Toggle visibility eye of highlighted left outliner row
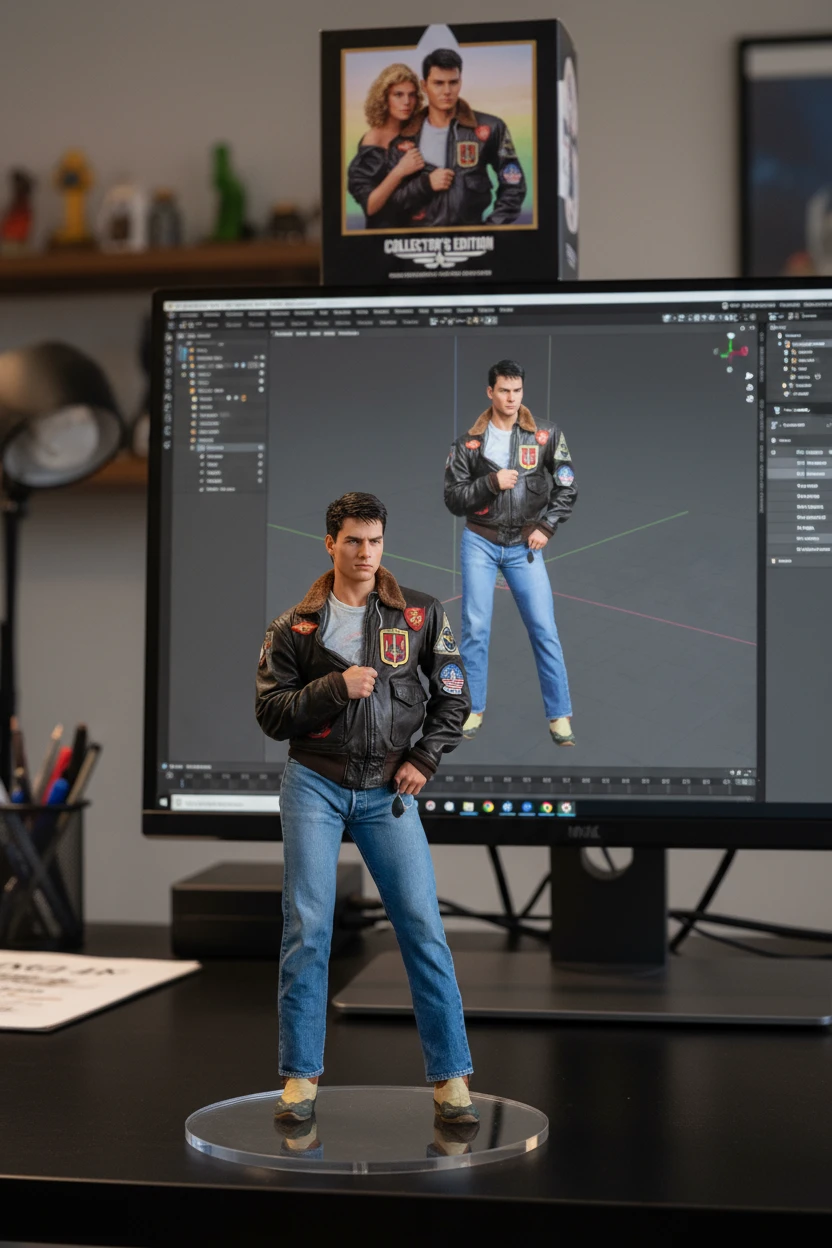 tap(259, 449)
